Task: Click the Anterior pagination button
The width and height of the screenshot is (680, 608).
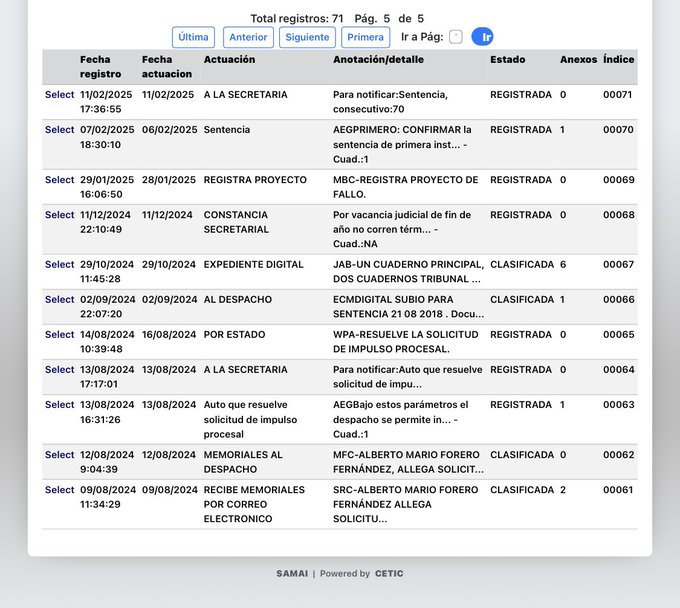Action: tap(248, 37)
